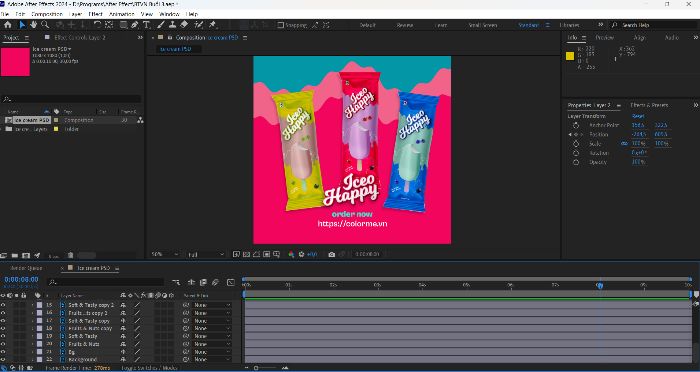Open parent dropdown for Background layer

tap(212, 359)
